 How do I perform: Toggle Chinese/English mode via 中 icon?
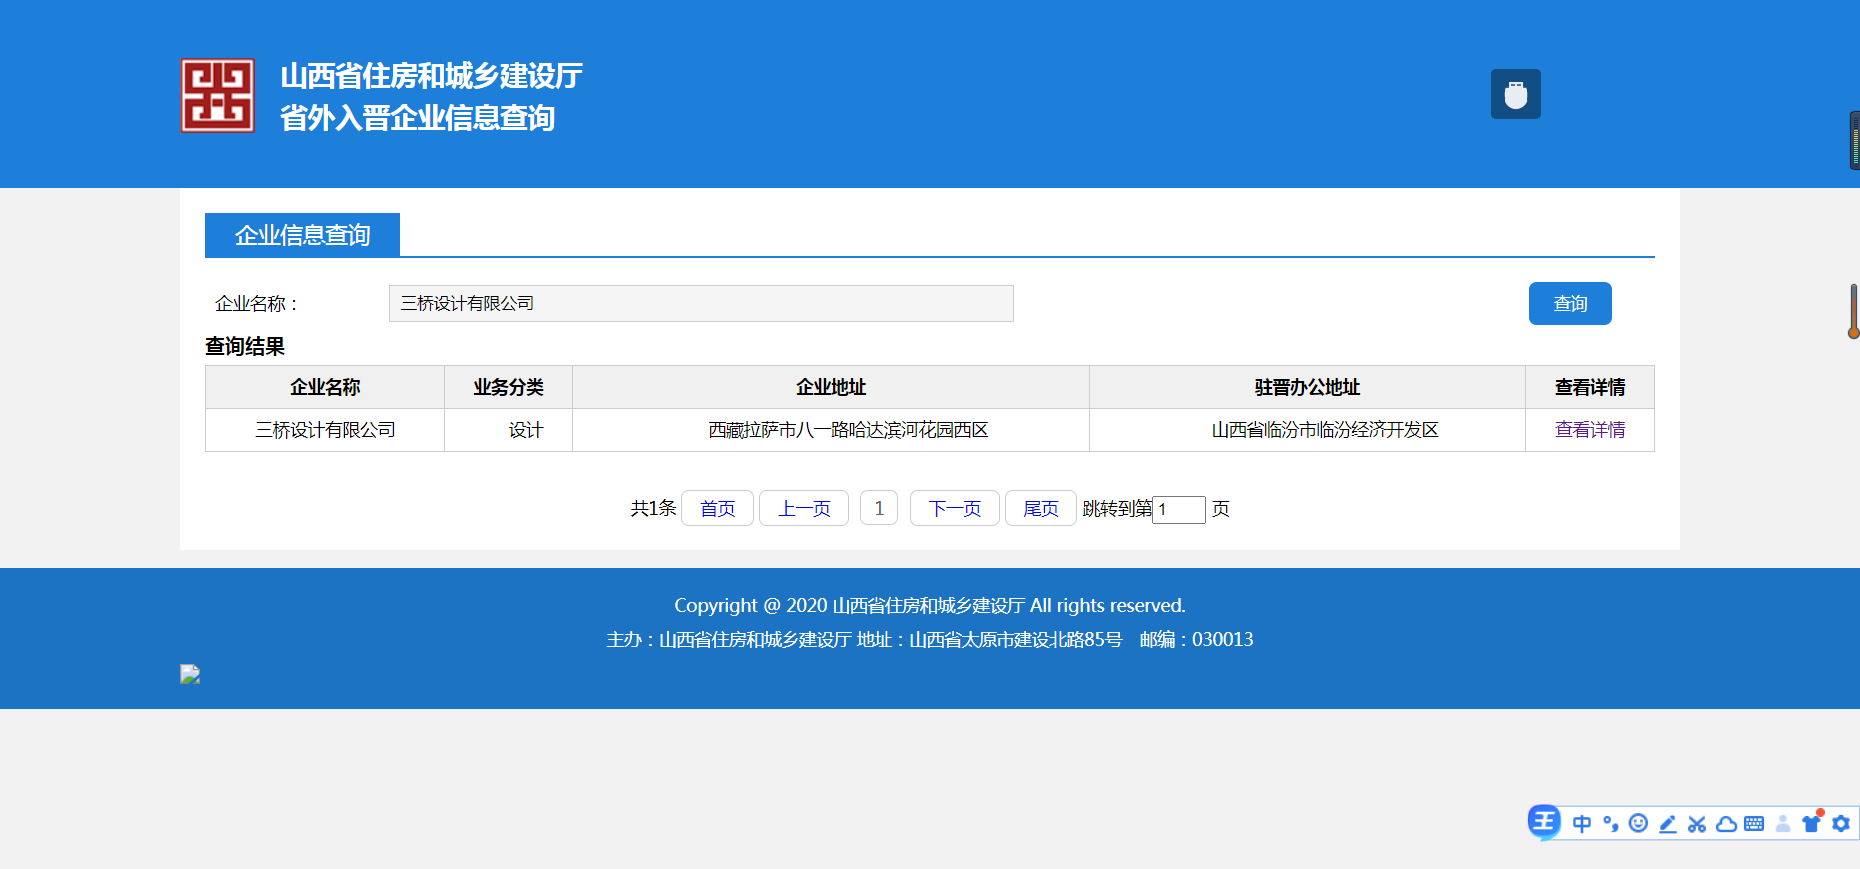click(x=1582, y=824)
